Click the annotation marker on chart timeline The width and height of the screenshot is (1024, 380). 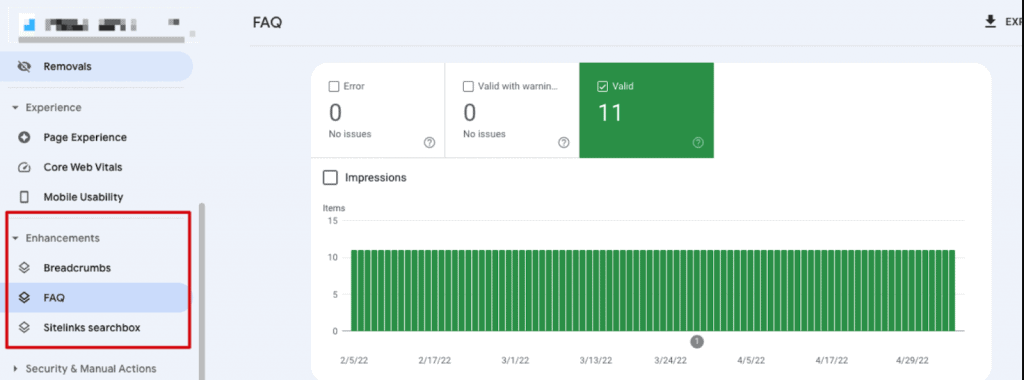pyautogui.click(x=697, y=341)
